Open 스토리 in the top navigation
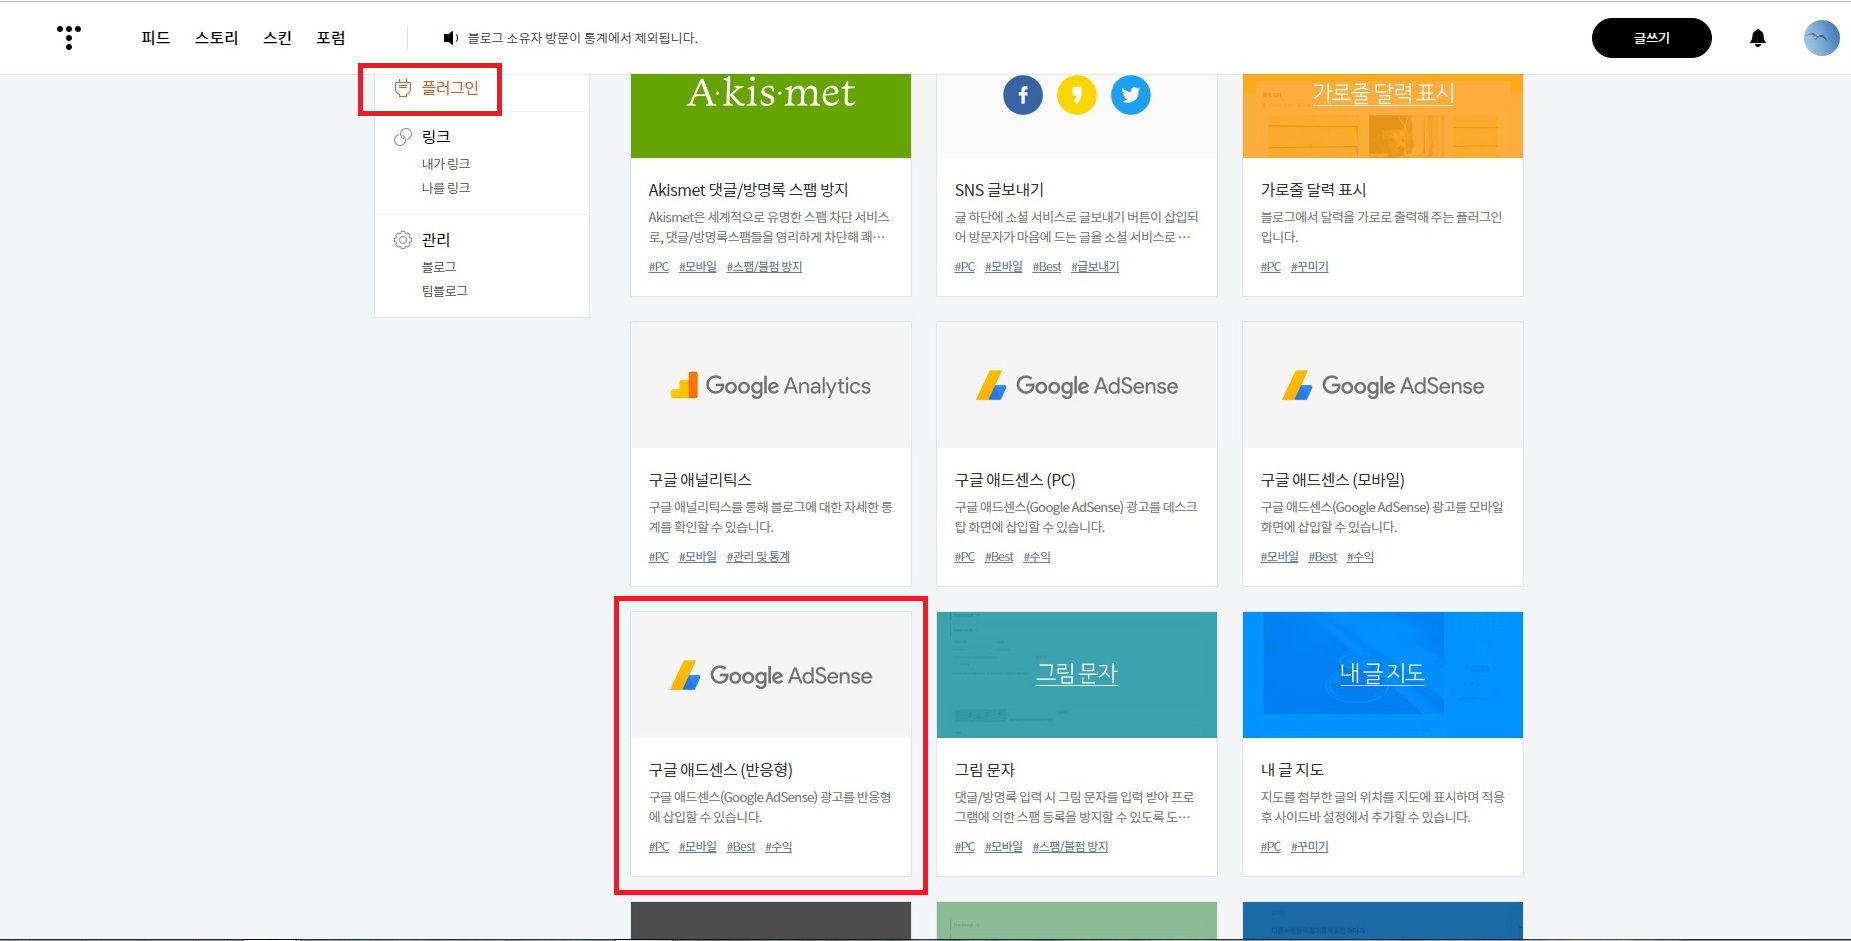Viewport: 1851px width, 941px height. 216,38
